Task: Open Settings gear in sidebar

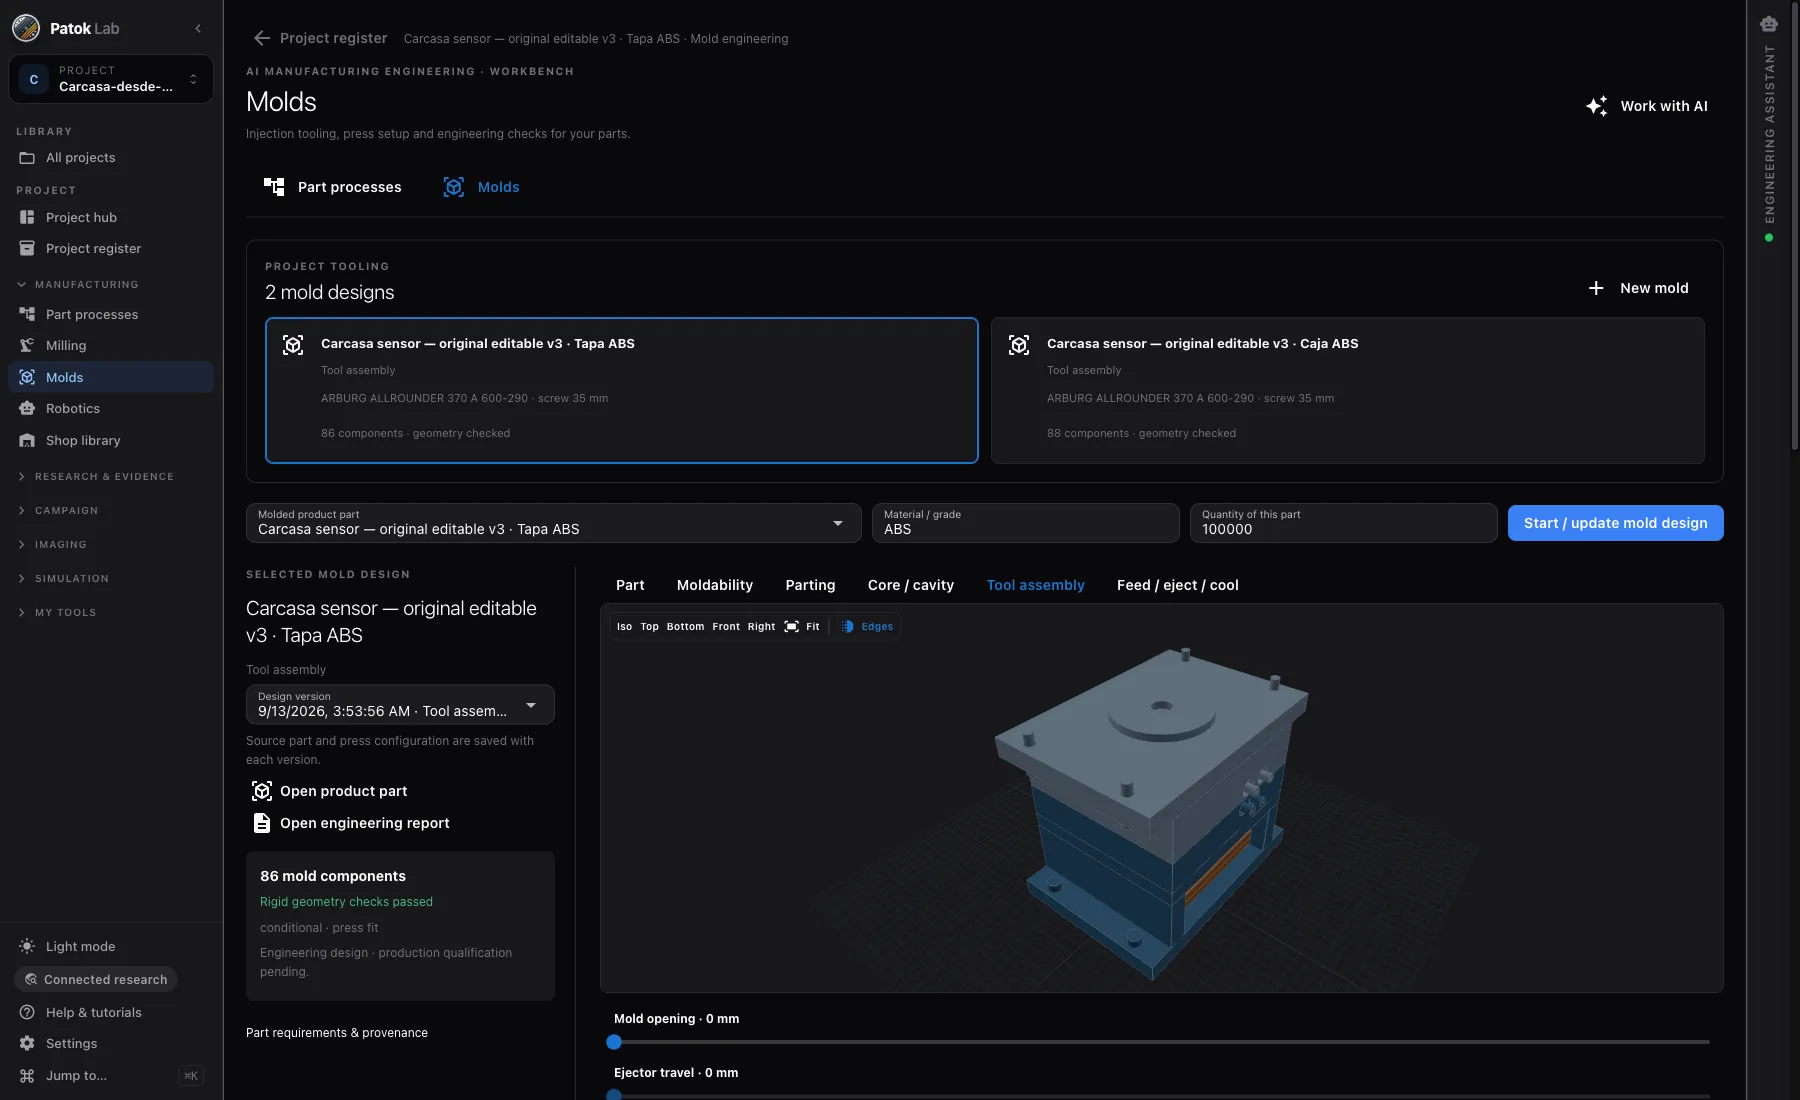Action: [x=111, y=1043]
